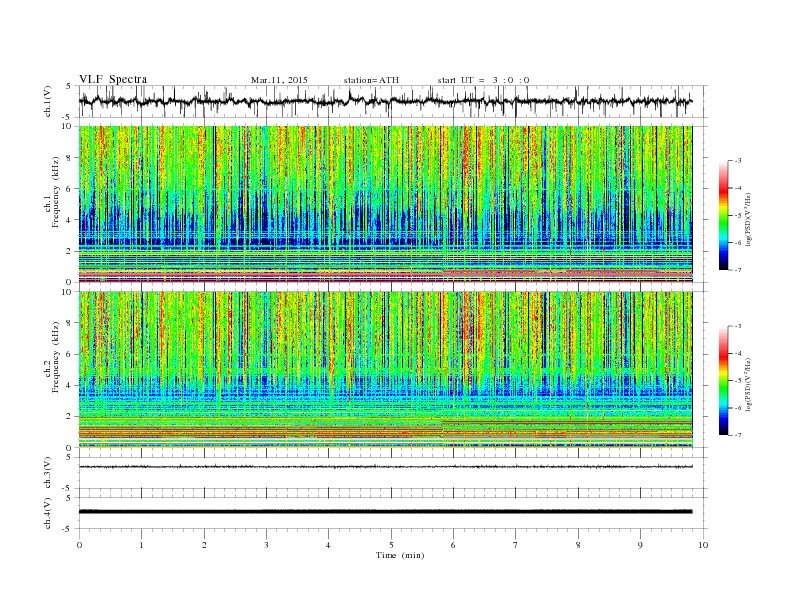Select the ch.2 "Frequency (kHz)" axis label
The height and width of the screenshot is (612, 792).
(x=55, y=357)
